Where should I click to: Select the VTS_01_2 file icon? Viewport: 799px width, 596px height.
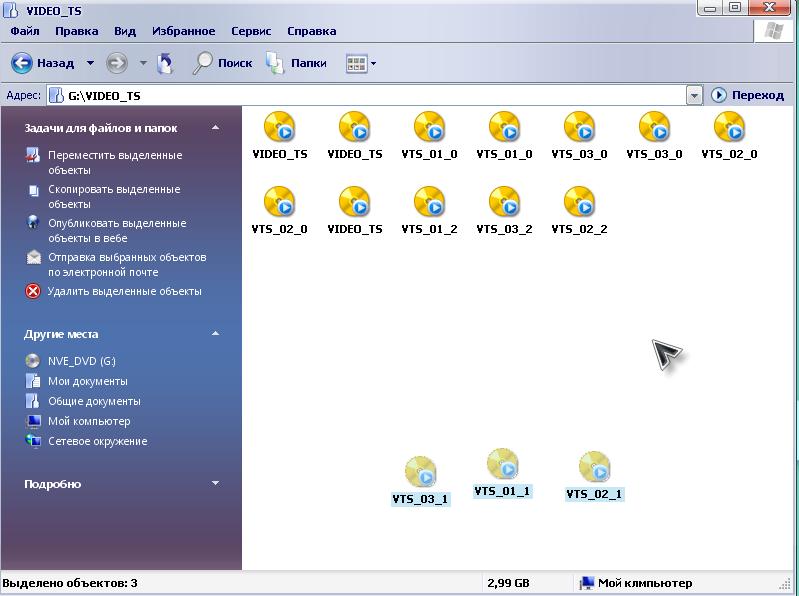[429, 202]
